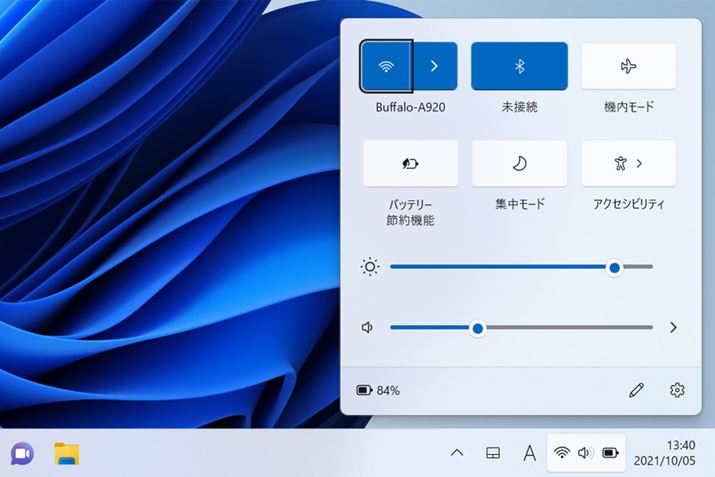This screenshot has width=715, height=477.
Task: Enable focus assist (集中モード)
Action: tap(519, 163)
